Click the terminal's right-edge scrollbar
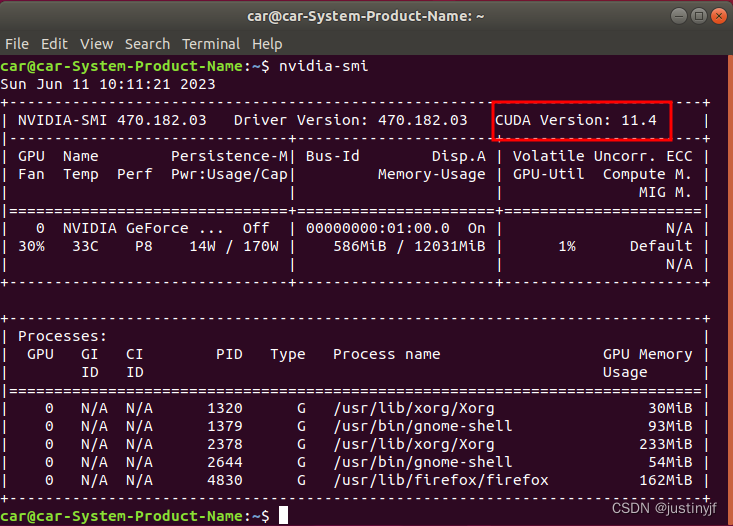The image size is (733, 526). click(x=730, y=290)
